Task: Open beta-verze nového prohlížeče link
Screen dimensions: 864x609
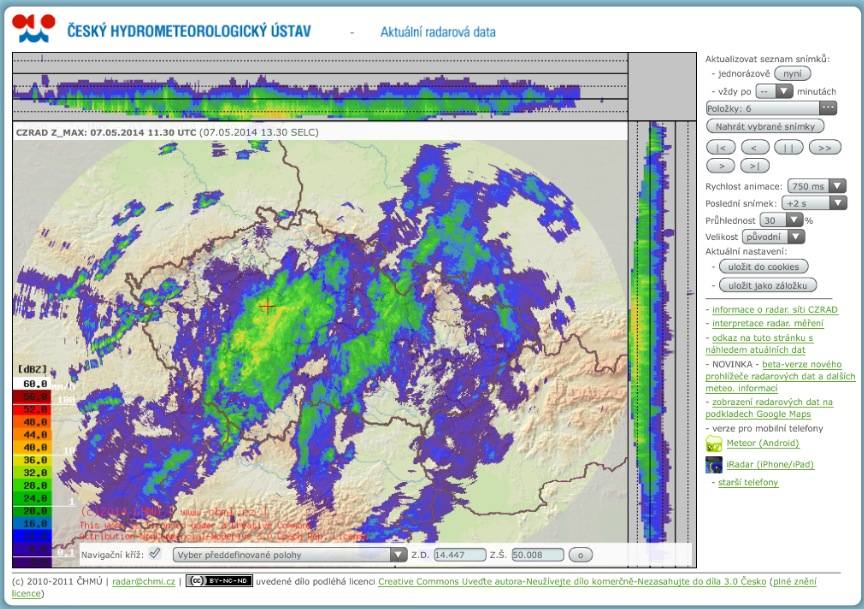Action: pos(780,376)
